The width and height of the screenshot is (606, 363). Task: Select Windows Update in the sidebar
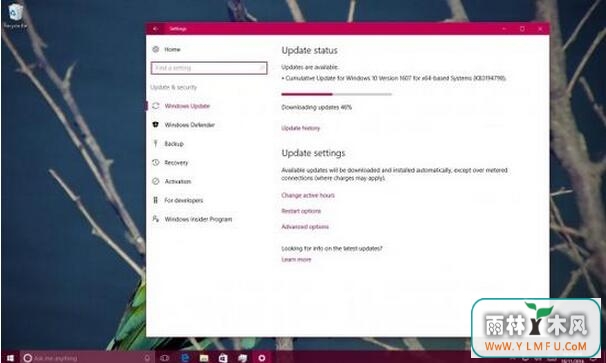[187, 106]
